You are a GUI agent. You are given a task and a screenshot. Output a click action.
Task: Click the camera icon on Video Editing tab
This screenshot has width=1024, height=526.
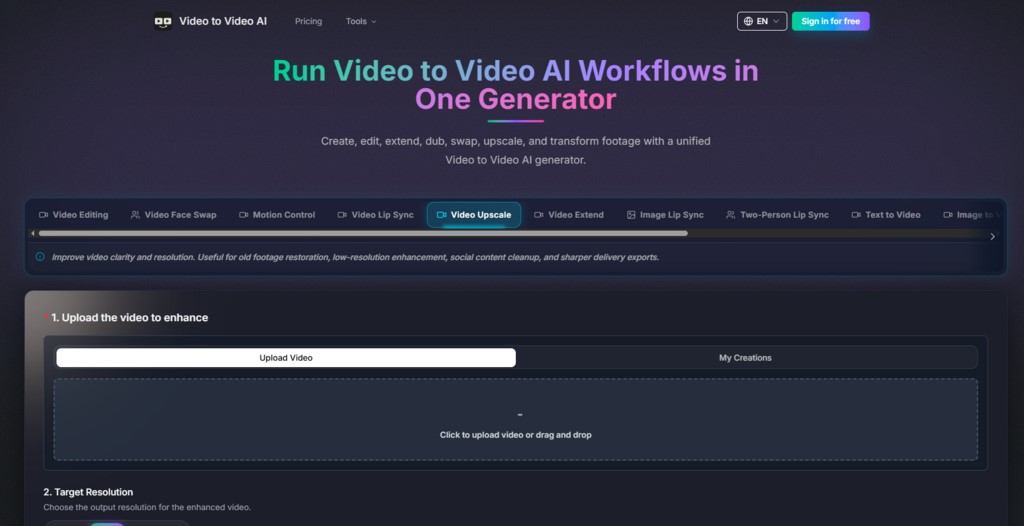[x=44, y=215]
